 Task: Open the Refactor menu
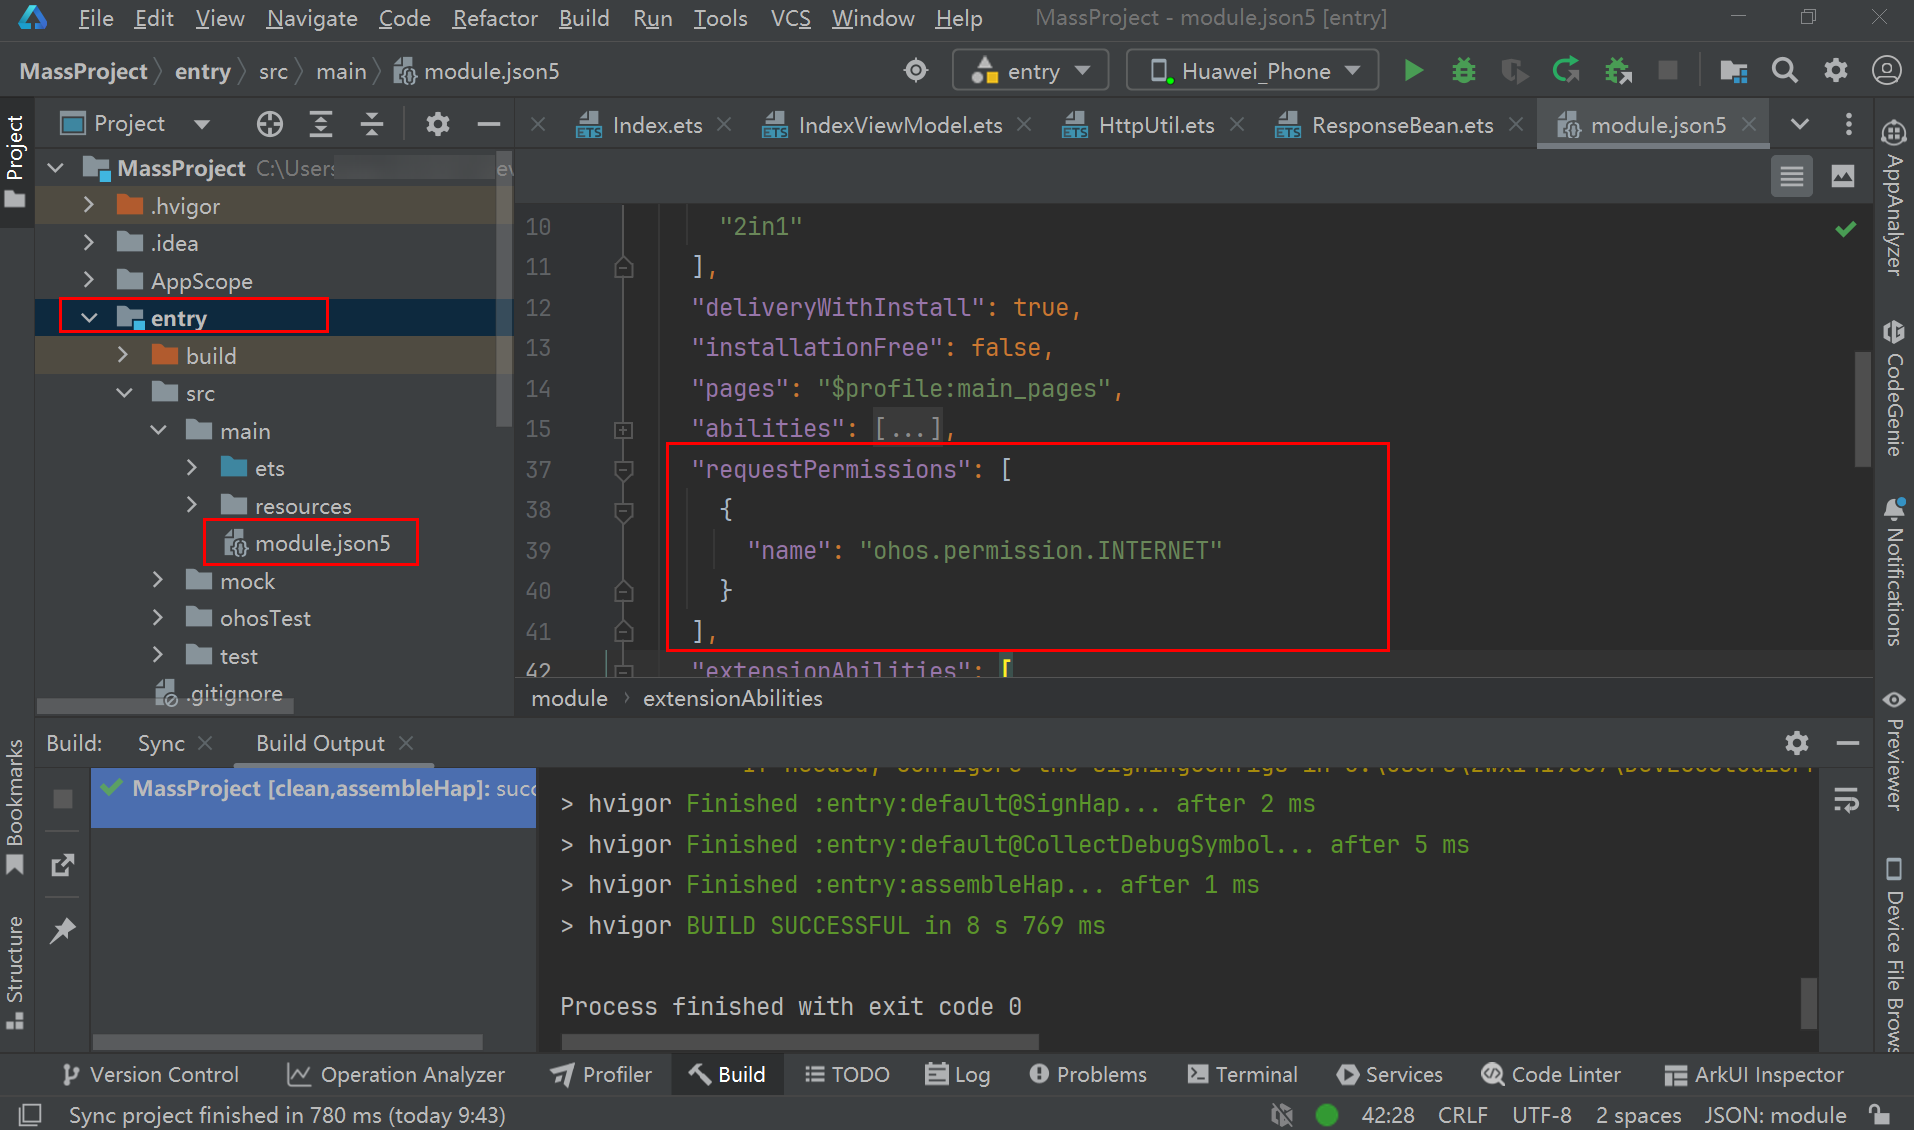[494, 18]
